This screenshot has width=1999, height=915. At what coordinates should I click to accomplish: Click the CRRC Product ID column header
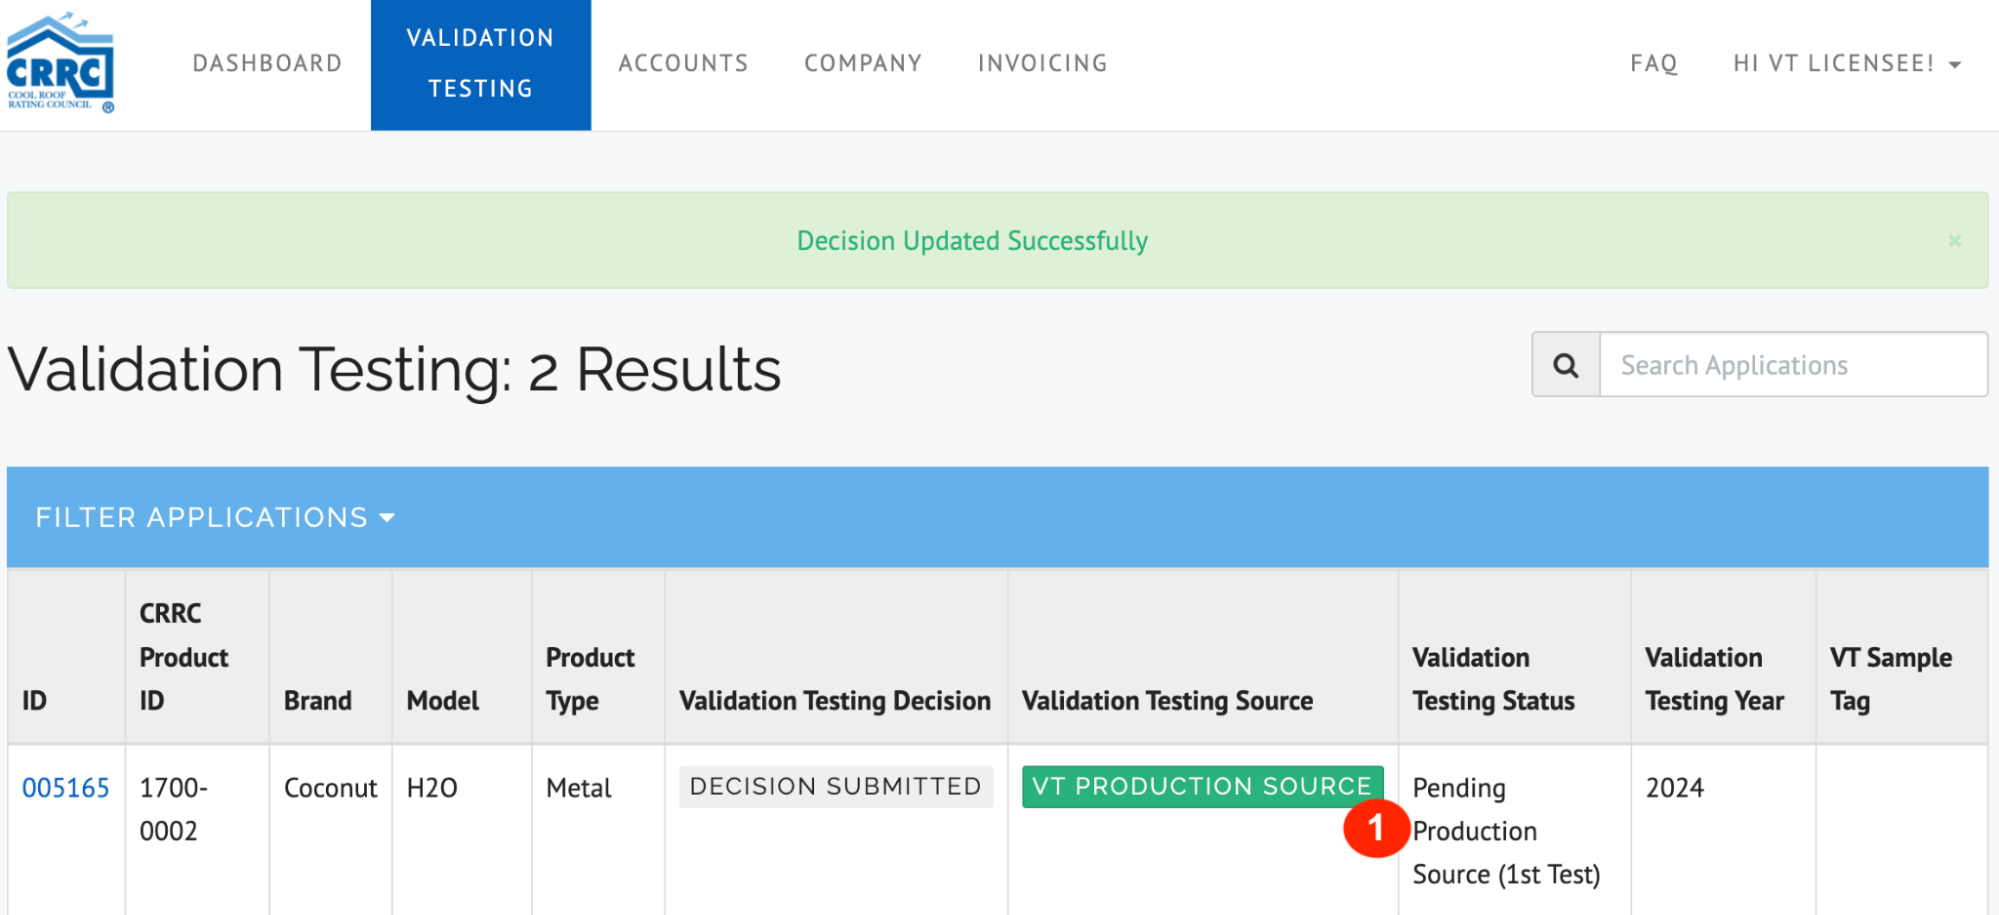click(184, 657)
